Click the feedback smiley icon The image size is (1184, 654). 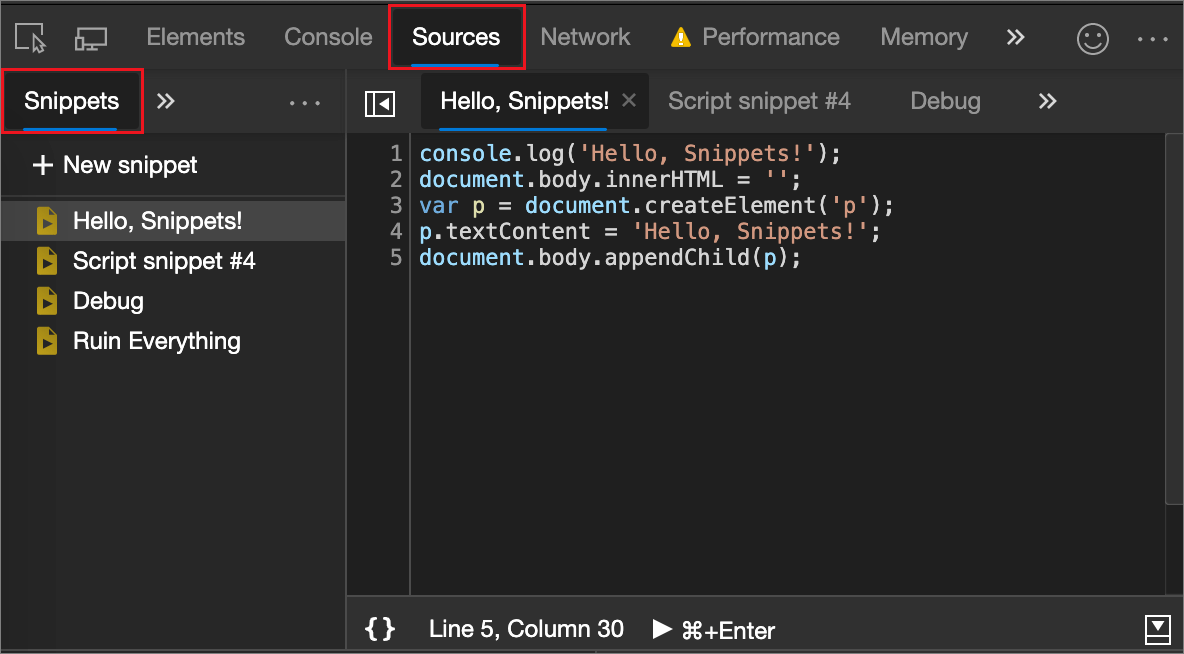(1092, 37)
